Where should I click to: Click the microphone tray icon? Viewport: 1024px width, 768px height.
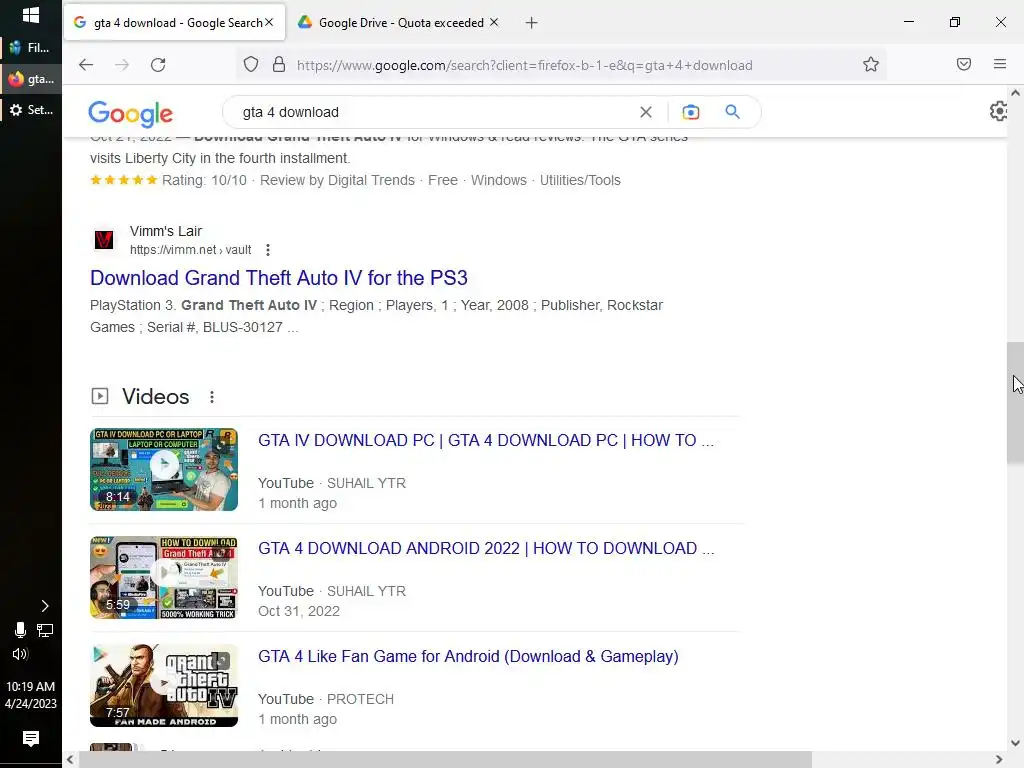(x=20, y=630)
